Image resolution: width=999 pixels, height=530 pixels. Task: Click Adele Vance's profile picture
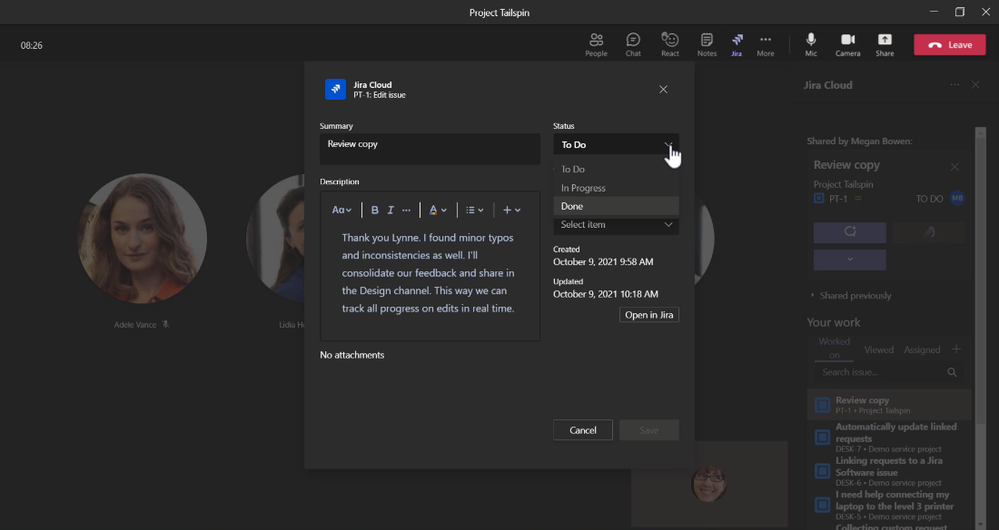pyautogui.click(x=141, y=239)
